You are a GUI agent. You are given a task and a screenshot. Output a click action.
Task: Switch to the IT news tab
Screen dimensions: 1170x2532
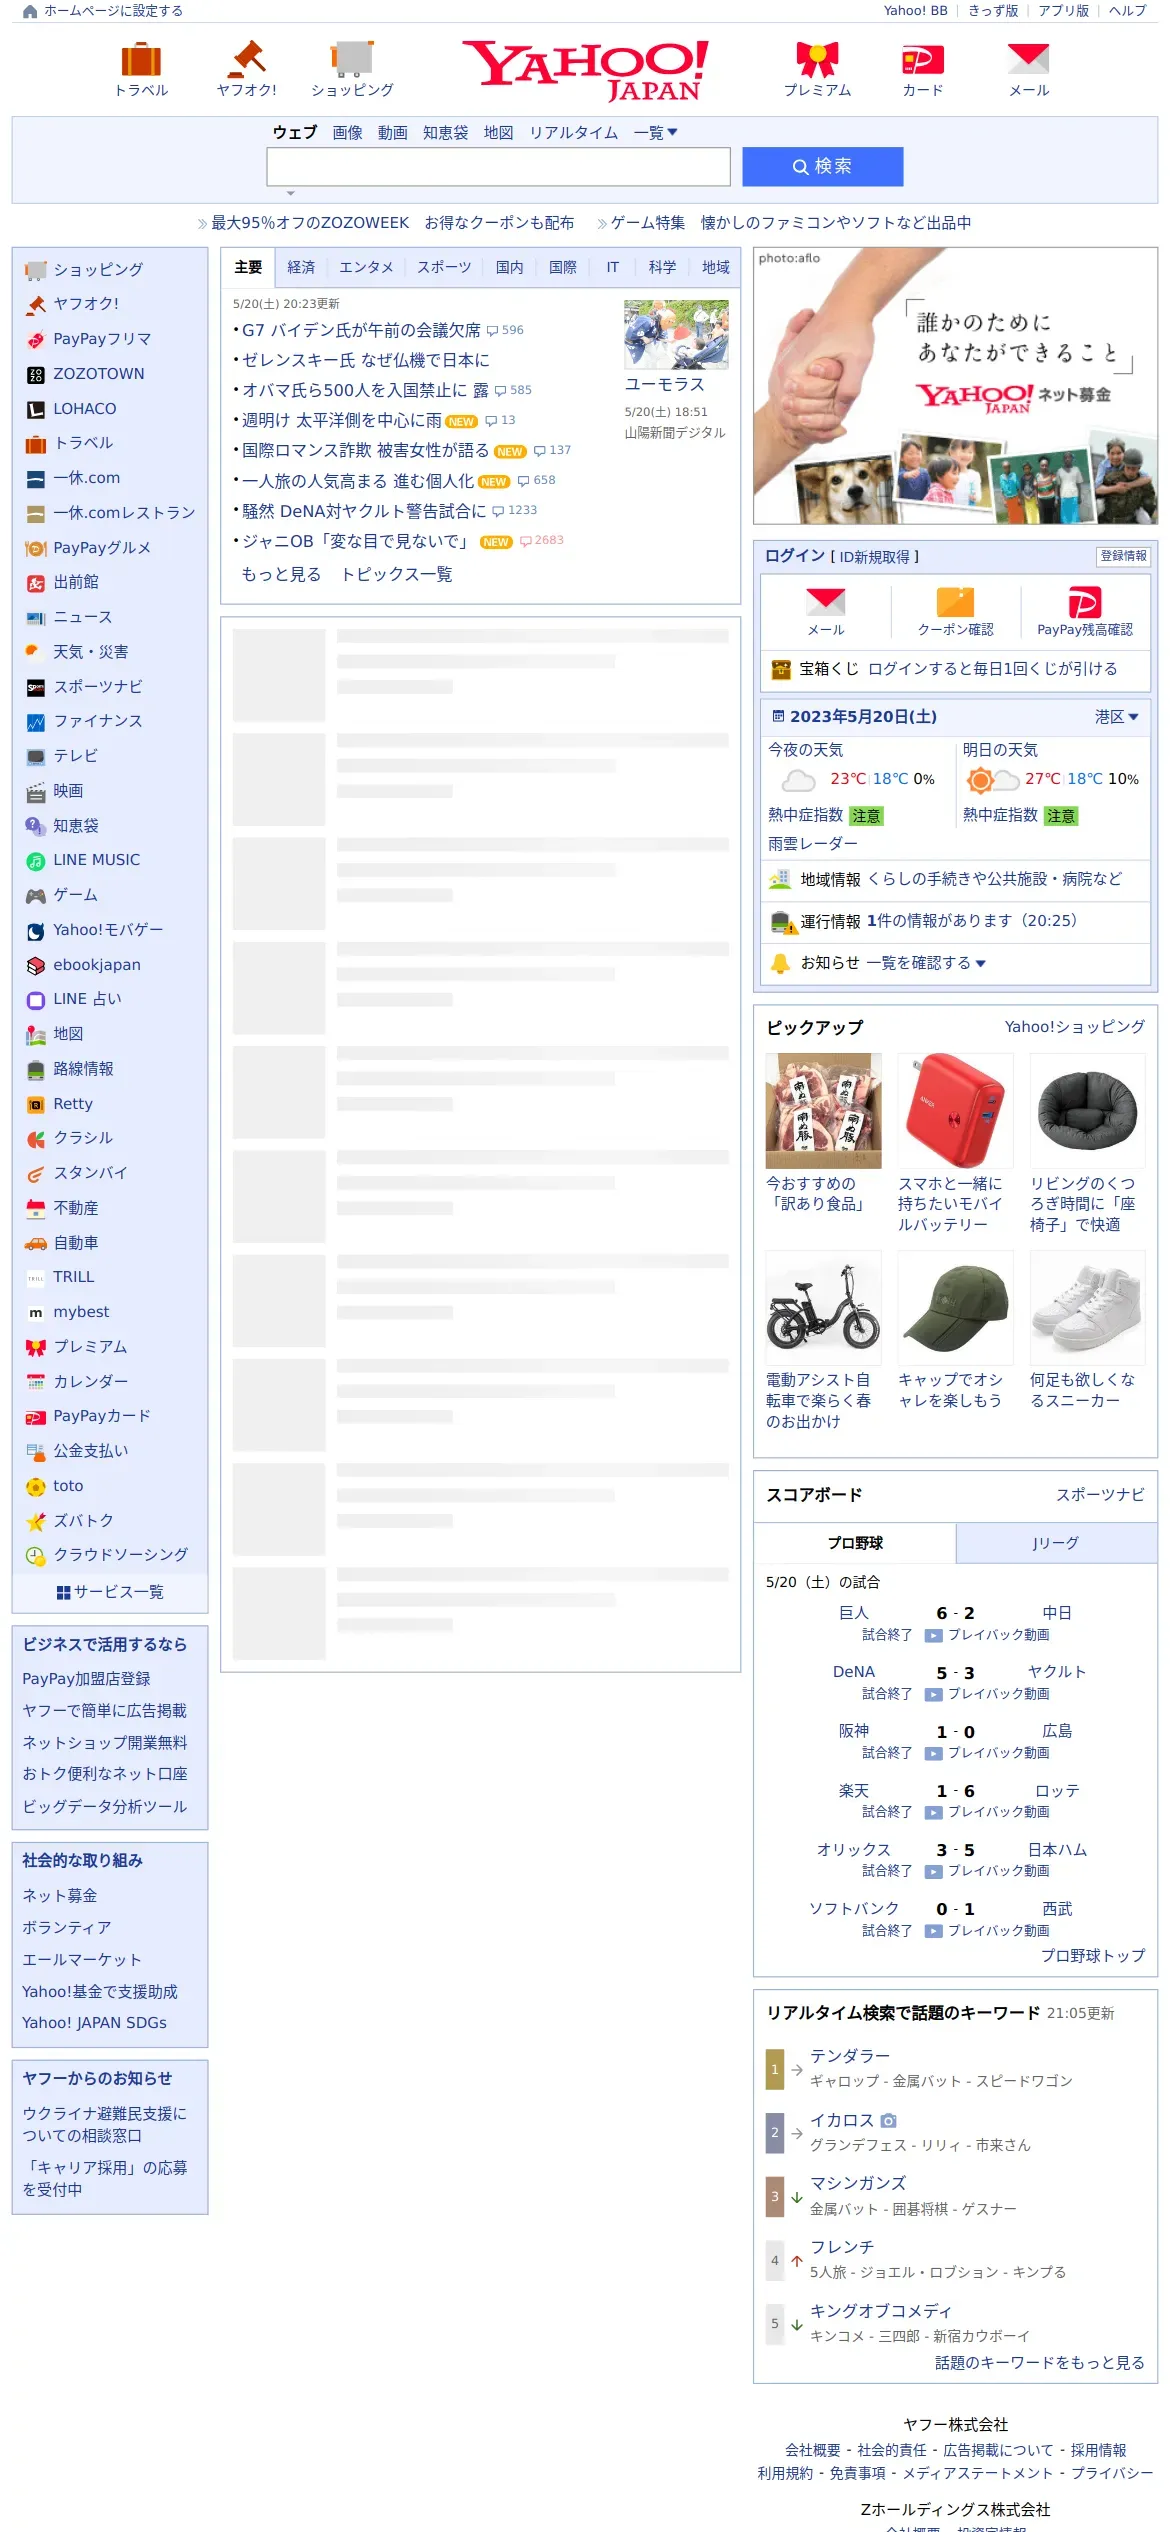tap(613, 268)
